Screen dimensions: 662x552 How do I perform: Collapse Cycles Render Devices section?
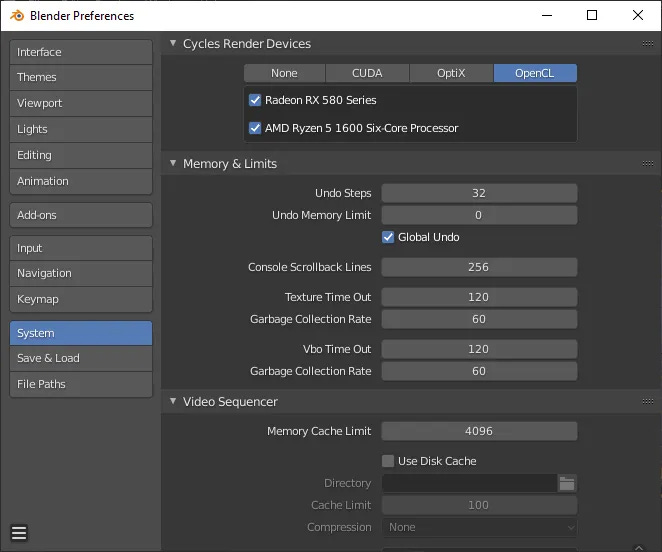click(173, 43)
